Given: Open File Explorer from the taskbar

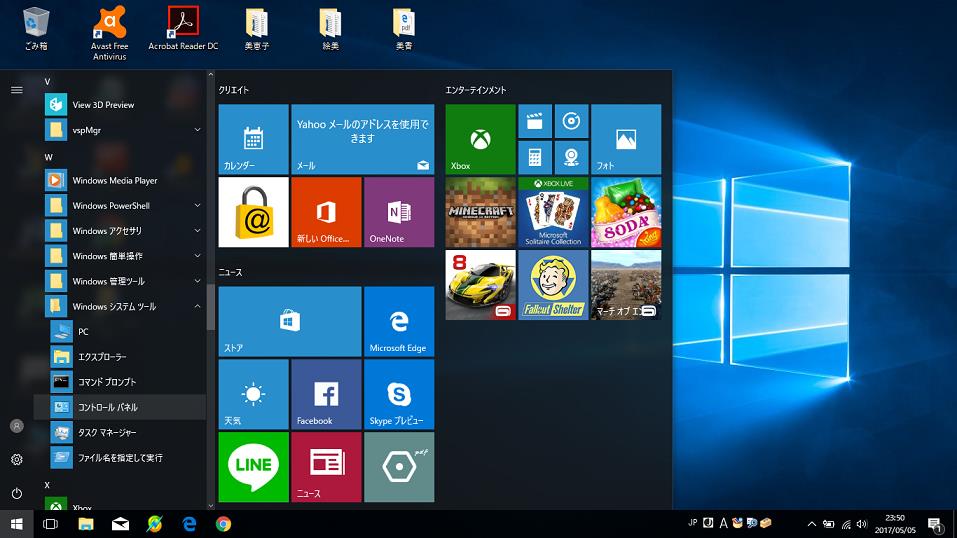Looking at the screenshot, I should [x=85, y=524].
